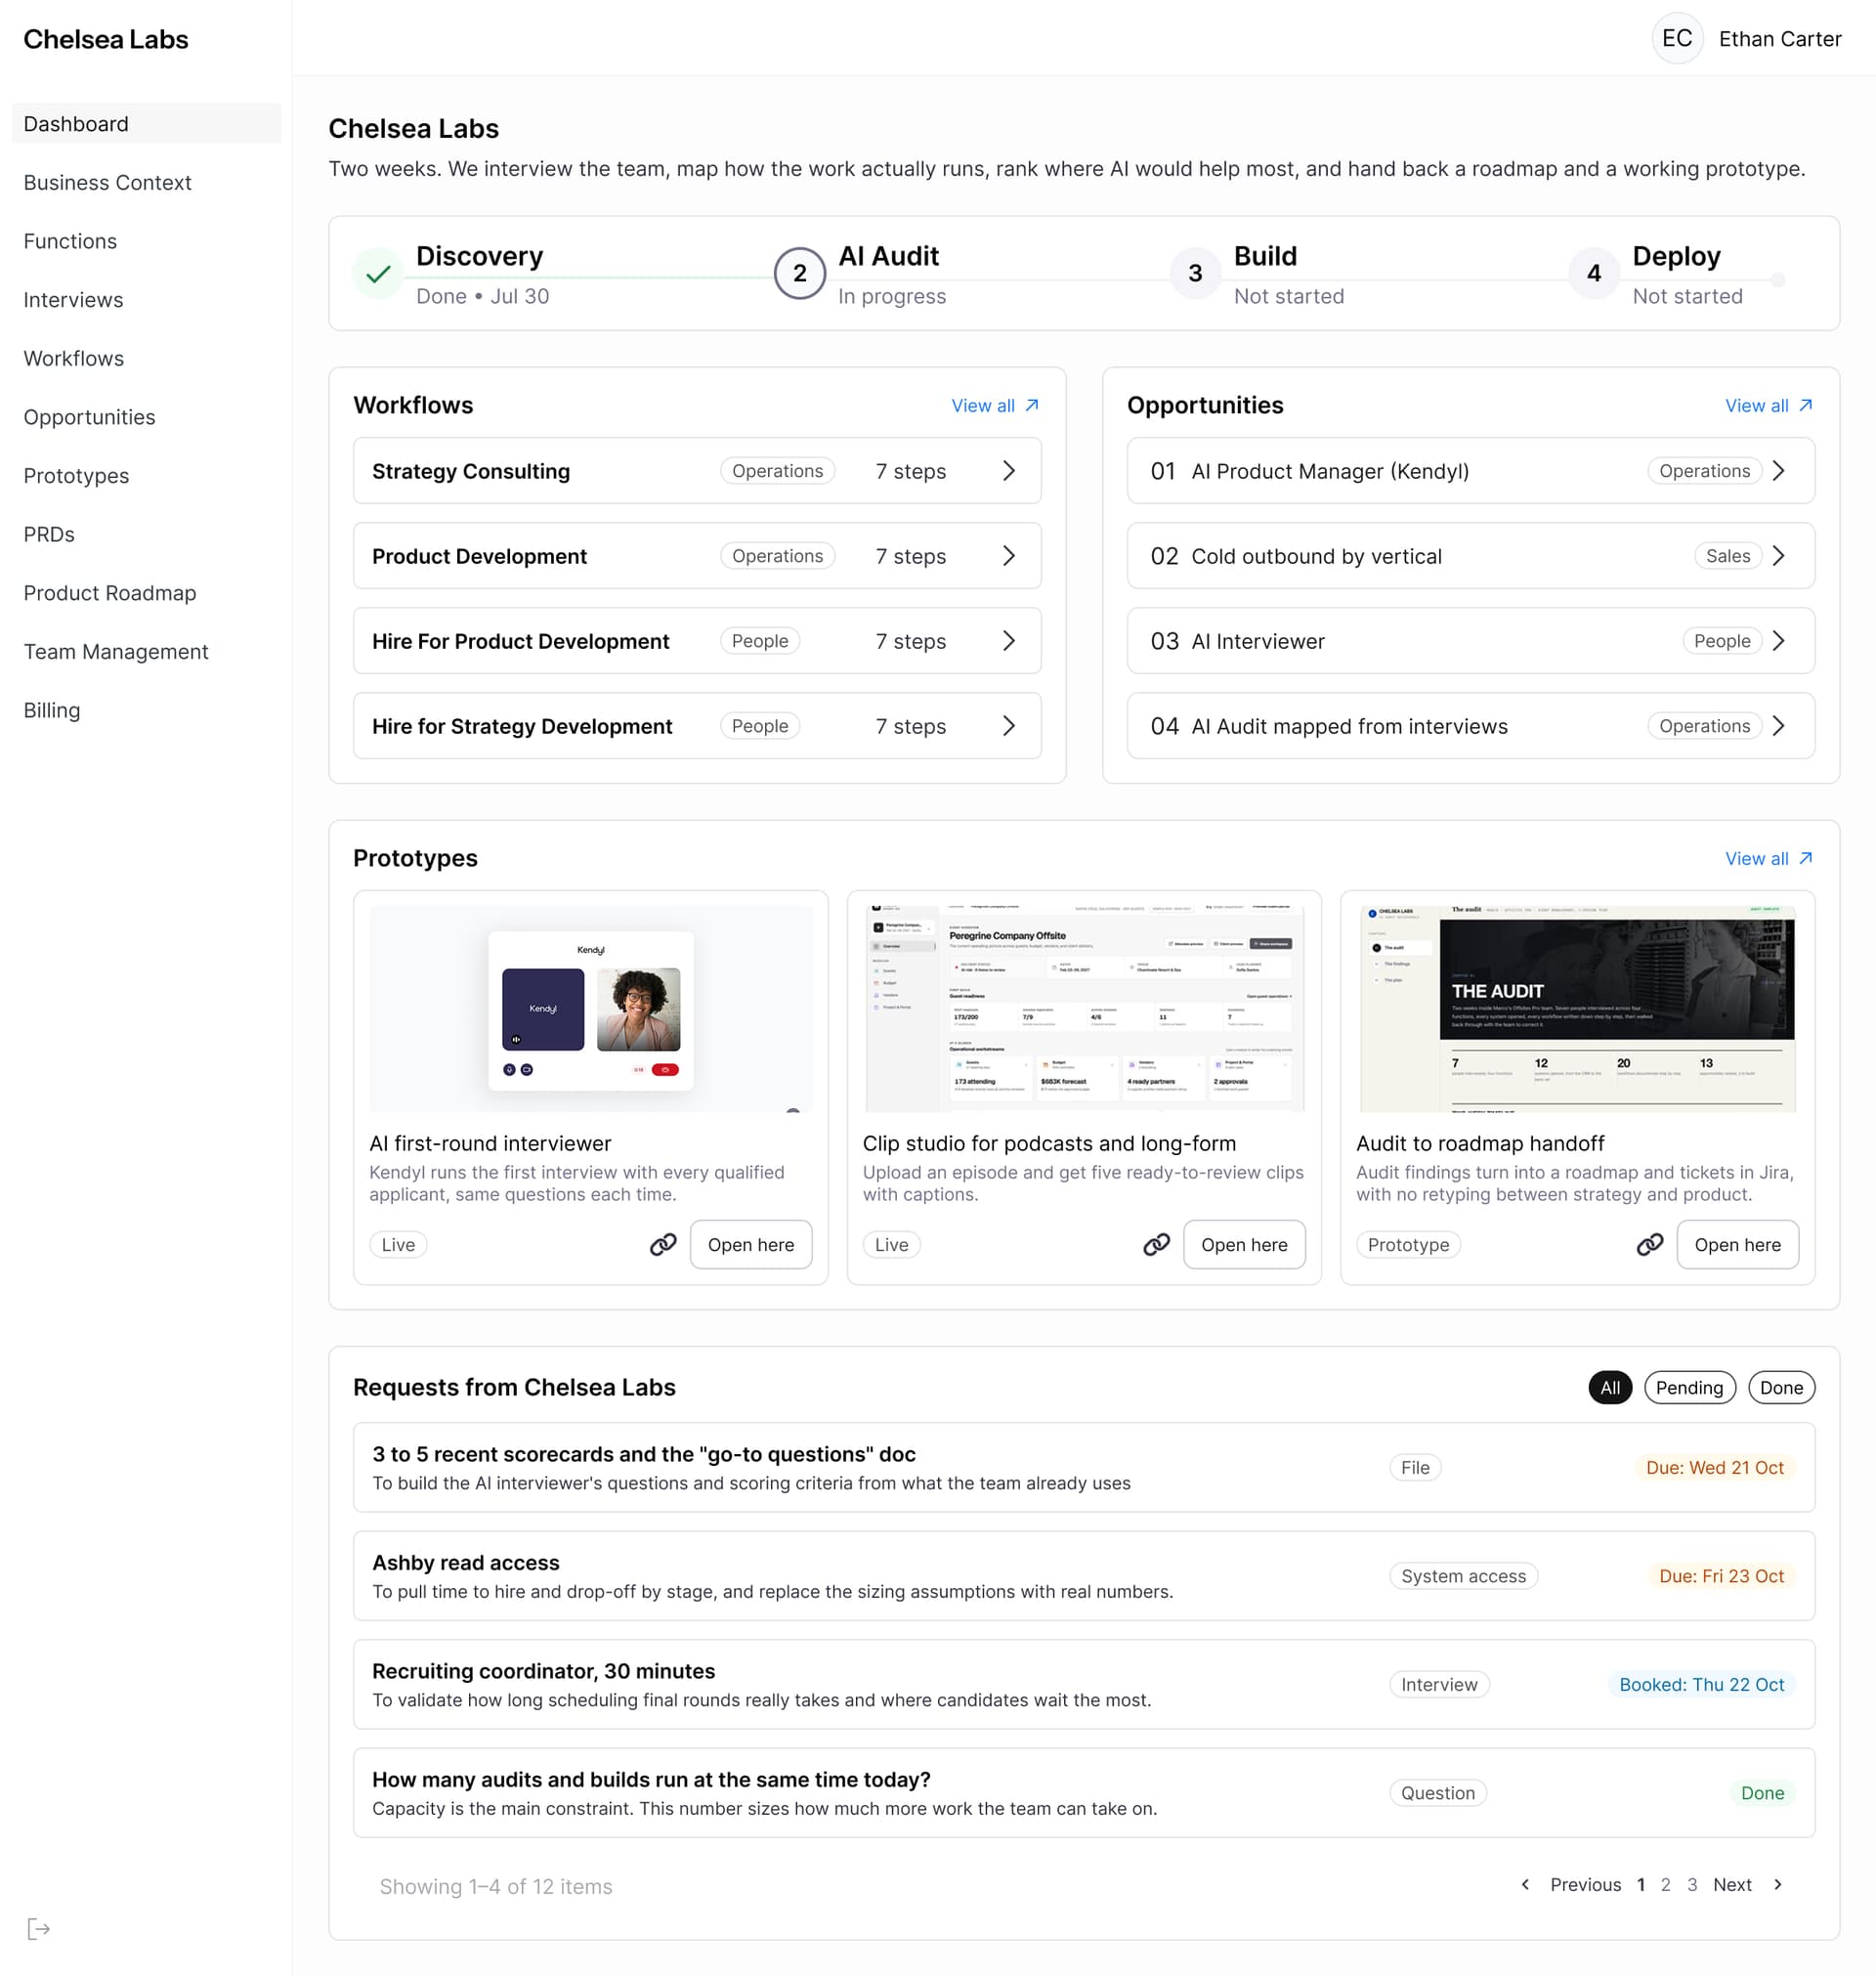Expand AI Product Manager (Kendyl) chevron
Viewport: 1876px width, 1976px height.
point(1779,471)
